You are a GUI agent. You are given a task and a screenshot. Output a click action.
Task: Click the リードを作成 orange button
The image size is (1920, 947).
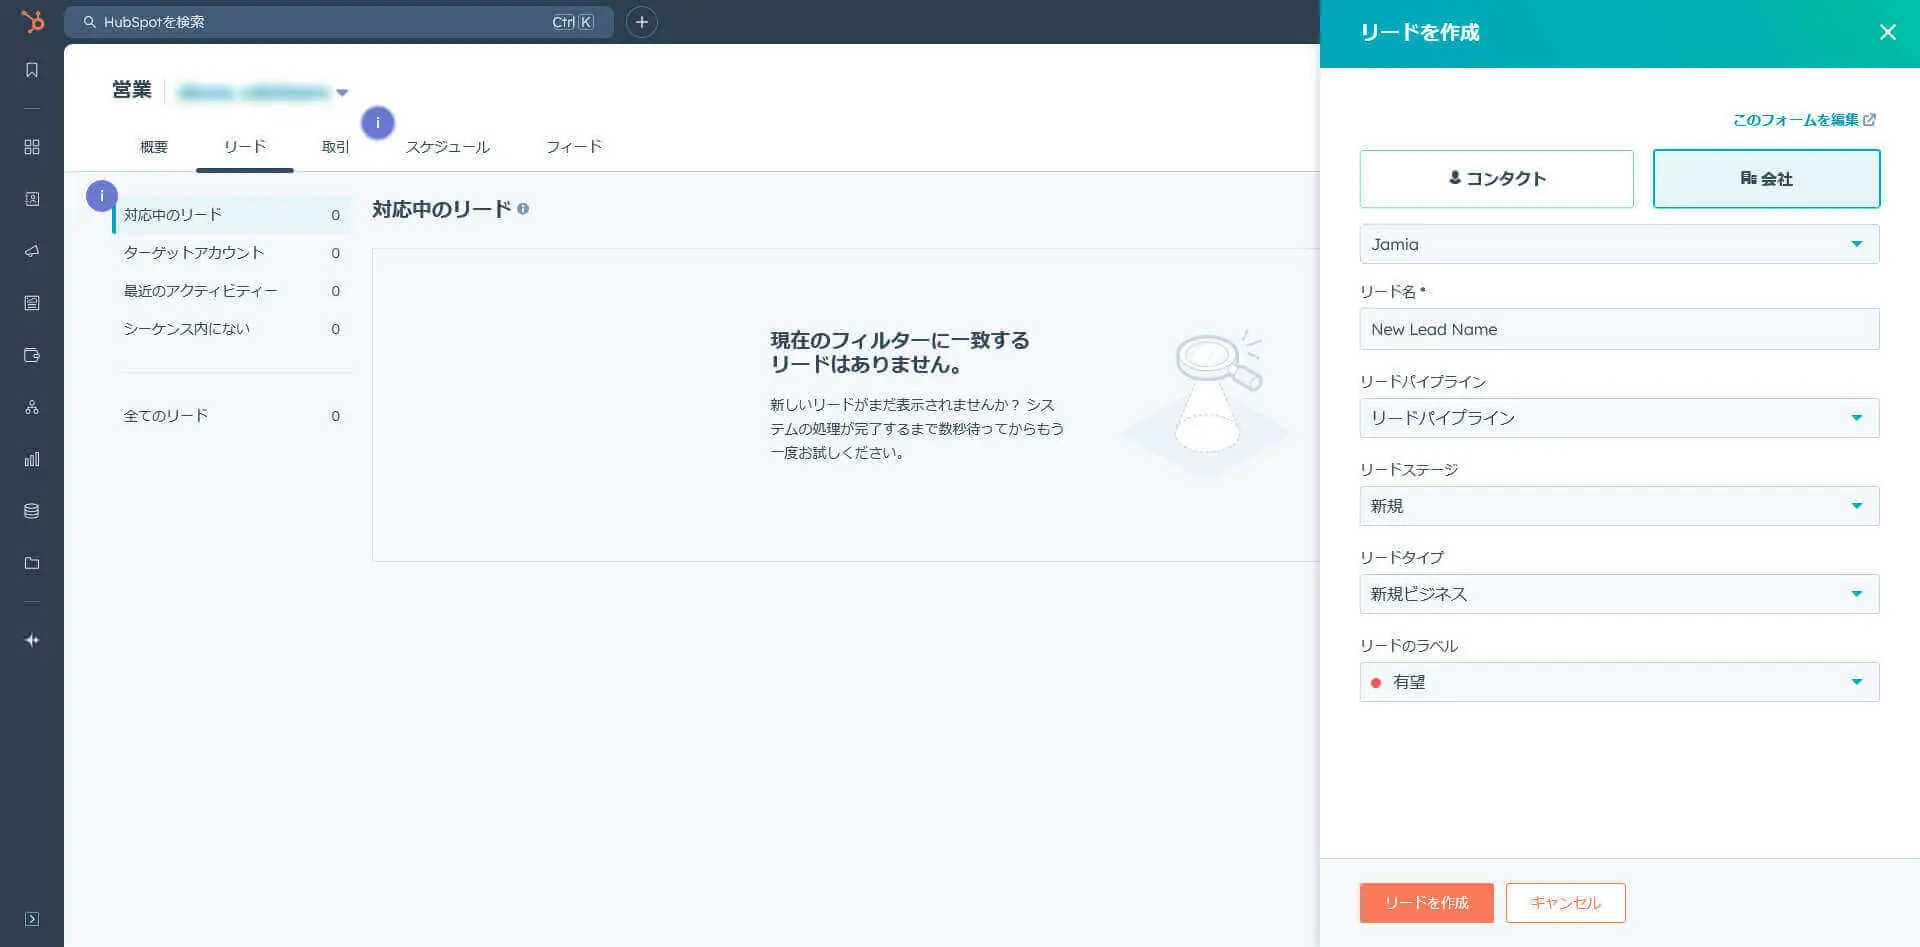[x=1426, y=903]
